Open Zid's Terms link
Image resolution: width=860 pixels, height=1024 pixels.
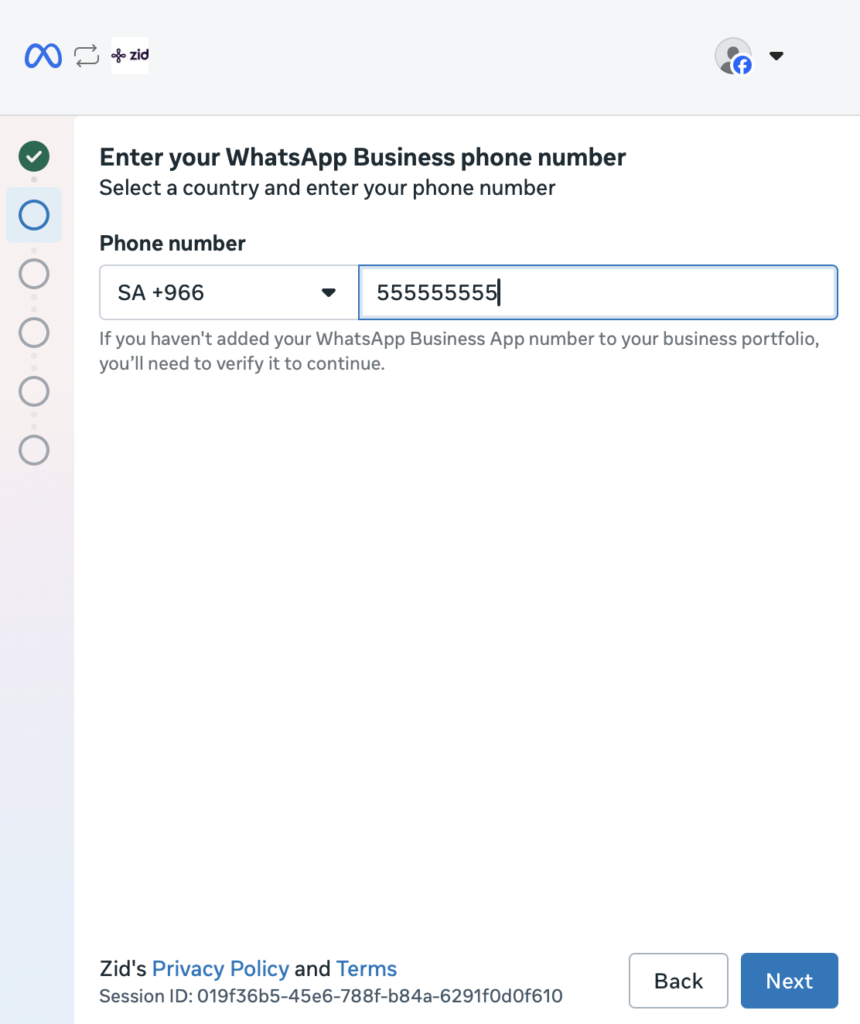coord(366,968)
